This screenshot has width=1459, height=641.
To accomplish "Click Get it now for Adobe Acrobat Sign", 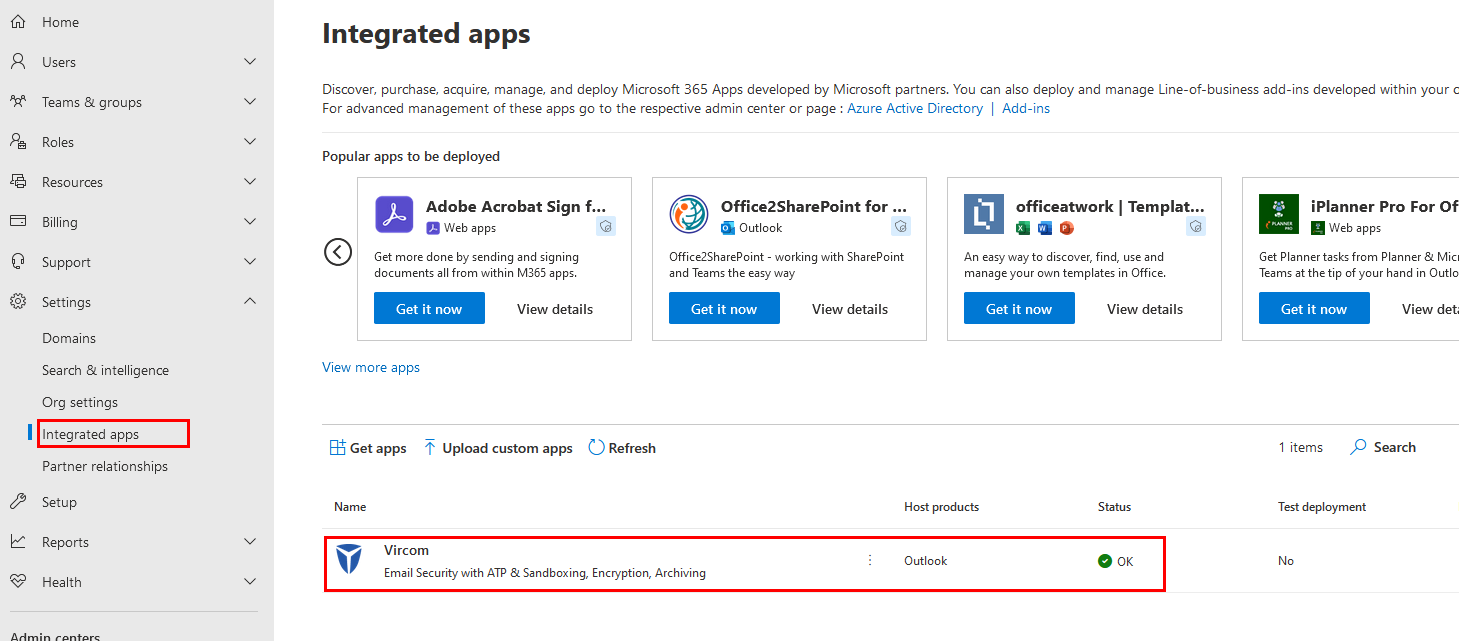I will 429,308.
